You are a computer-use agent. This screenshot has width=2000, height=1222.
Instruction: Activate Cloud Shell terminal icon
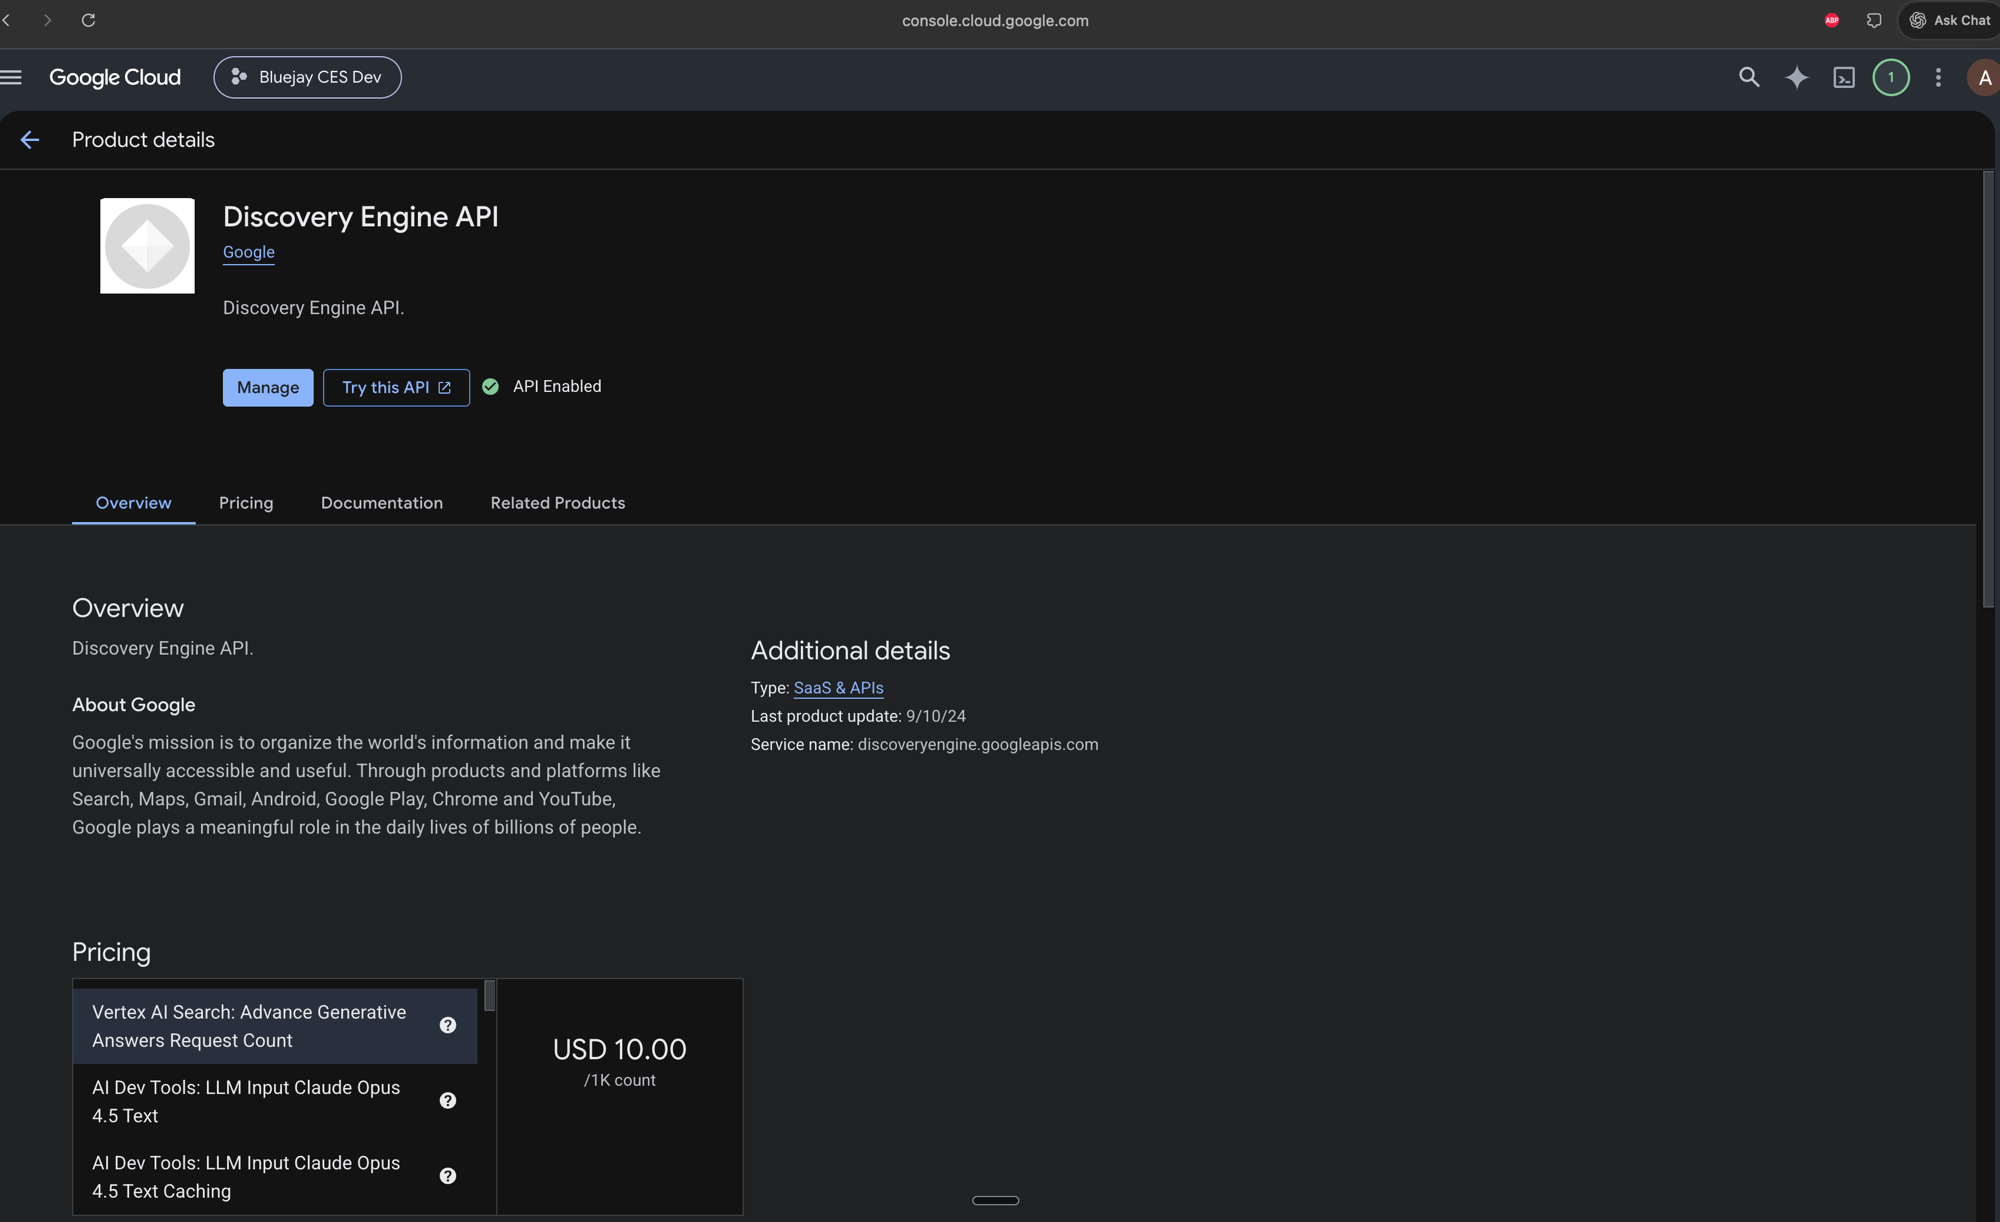click(1844, 77)
